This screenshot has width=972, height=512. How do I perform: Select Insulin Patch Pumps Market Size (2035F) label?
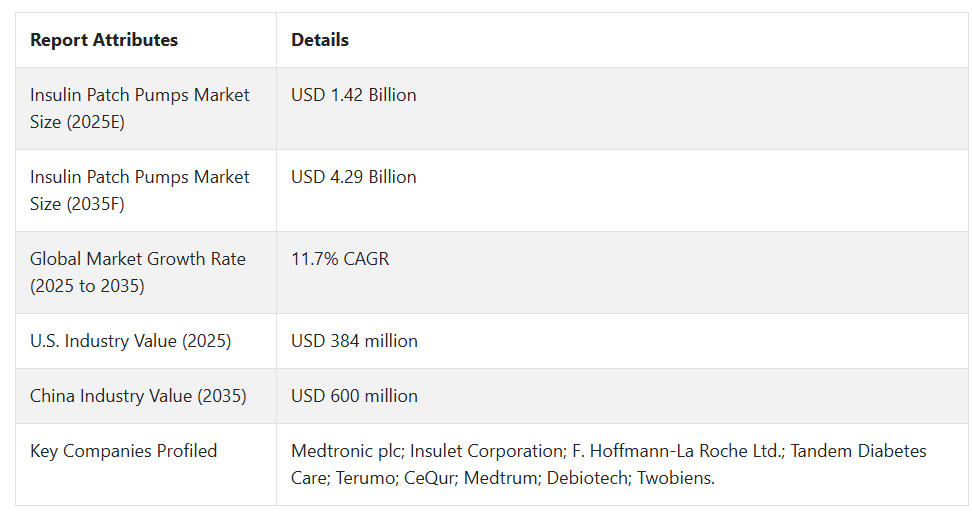tap(139, 190)
